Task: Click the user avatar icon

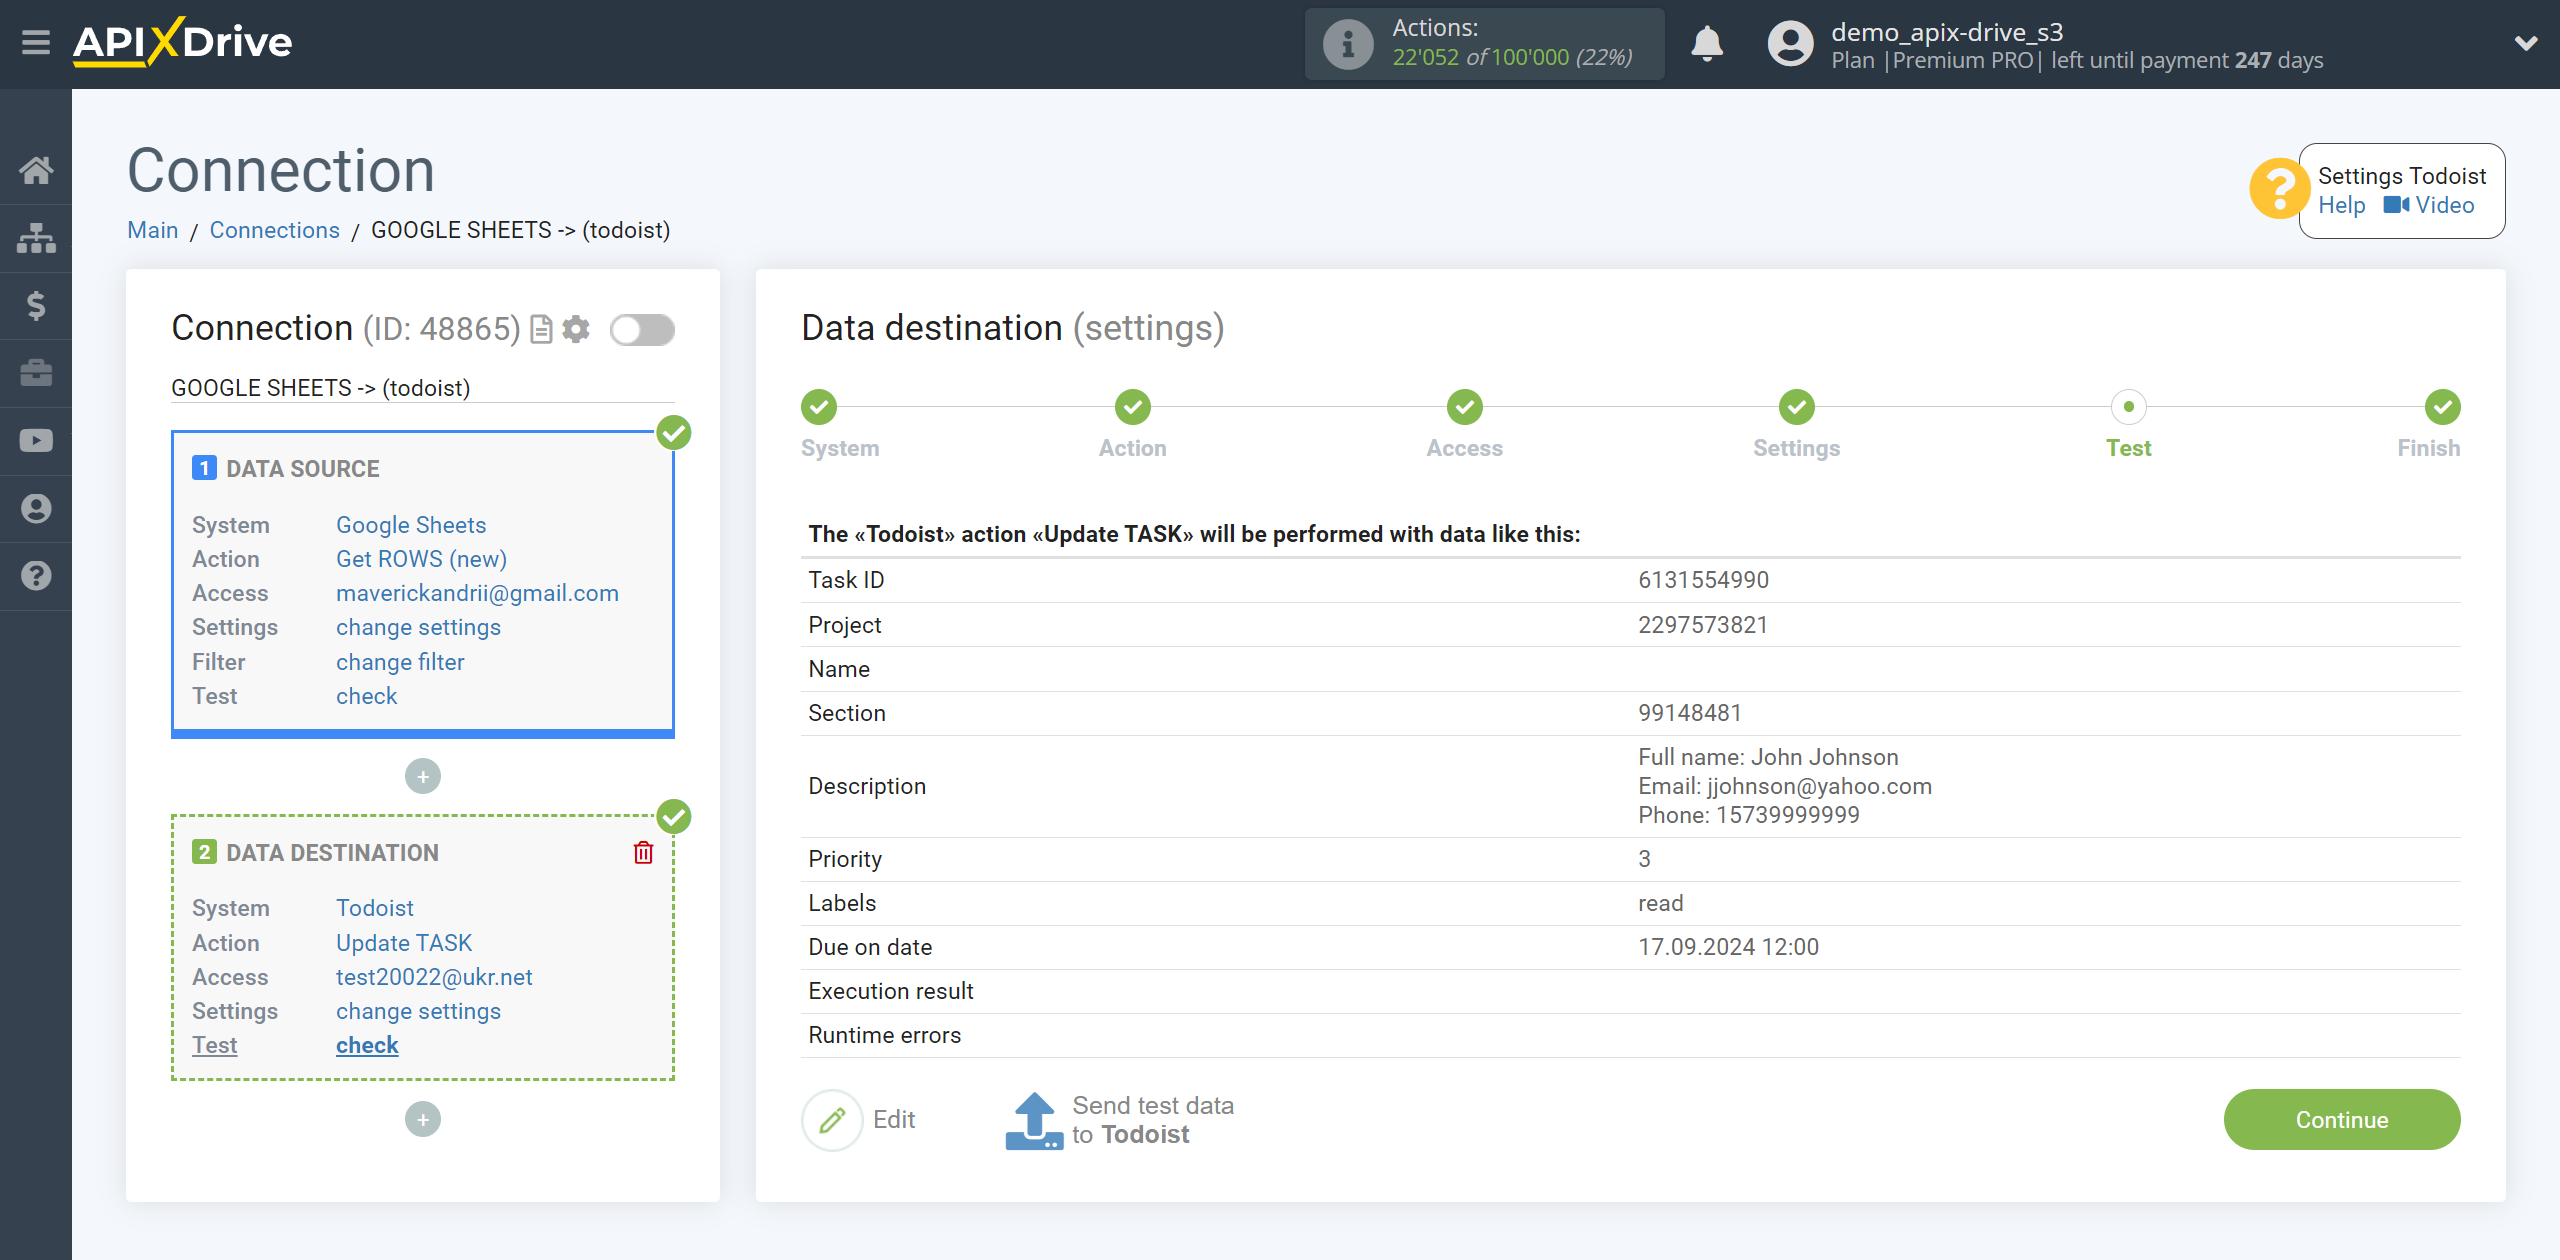Action: [1790, 44]
